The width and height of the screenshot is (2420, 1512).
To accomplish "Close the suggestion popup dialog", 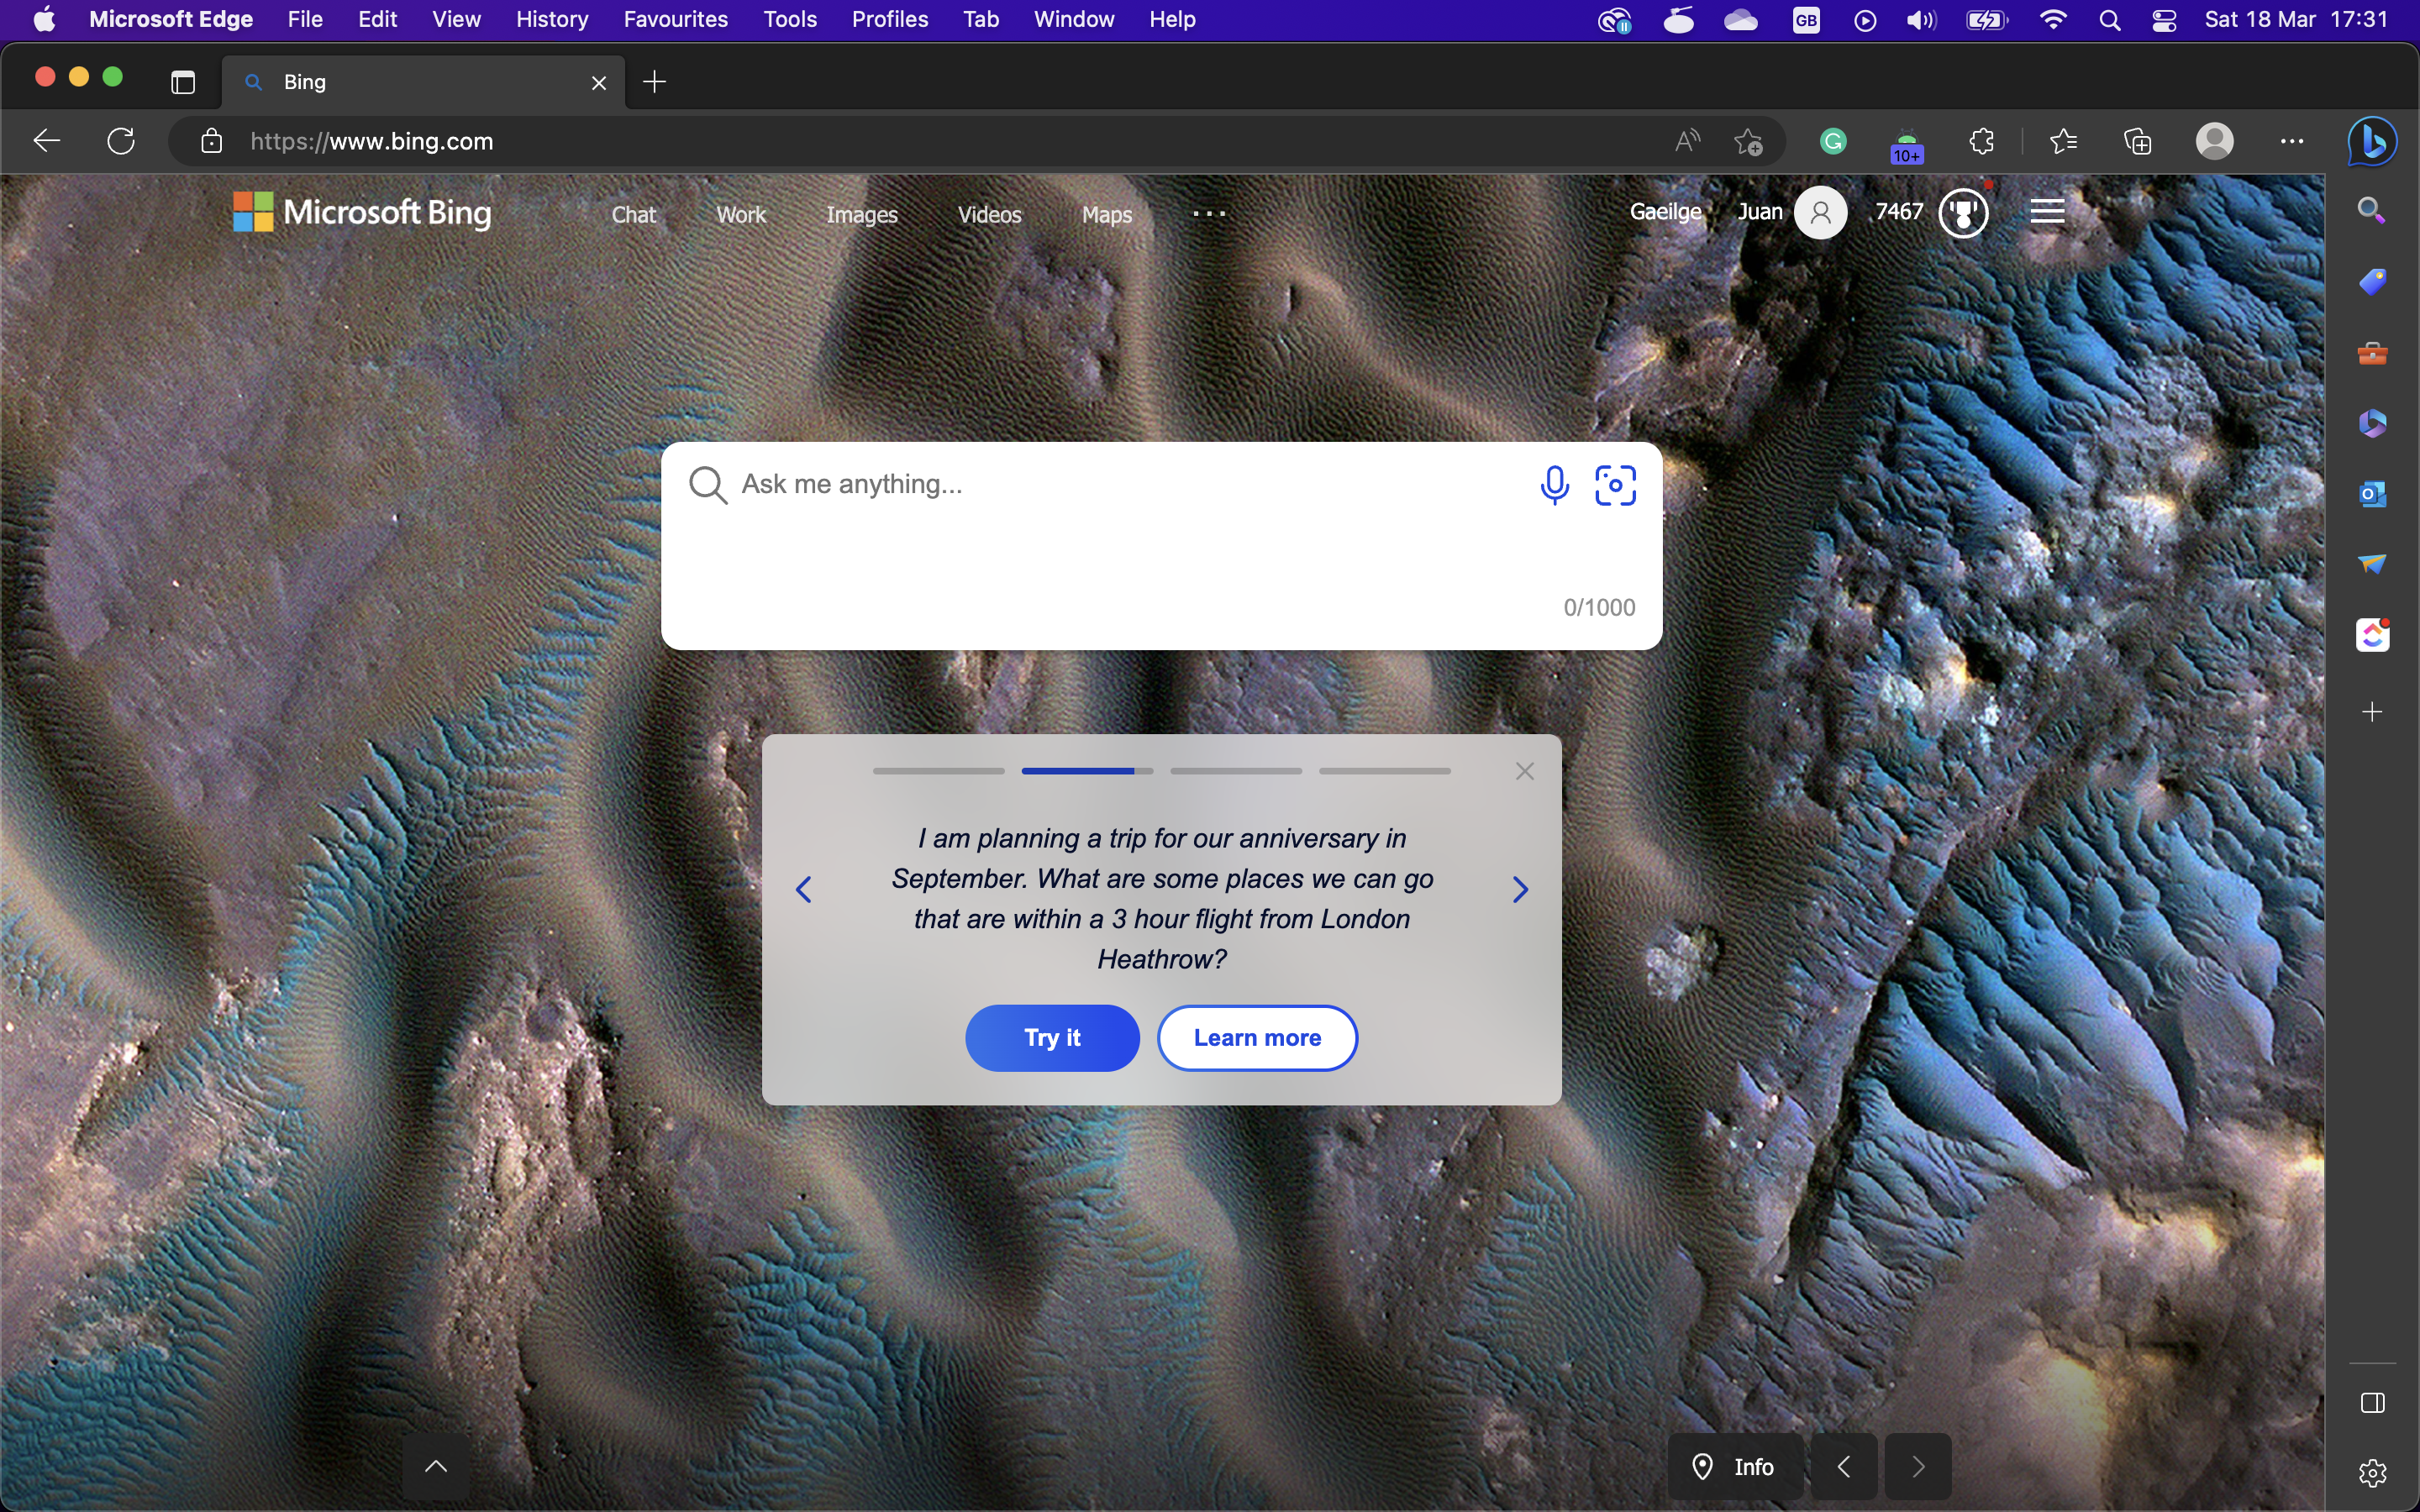I will (1524, 770).
